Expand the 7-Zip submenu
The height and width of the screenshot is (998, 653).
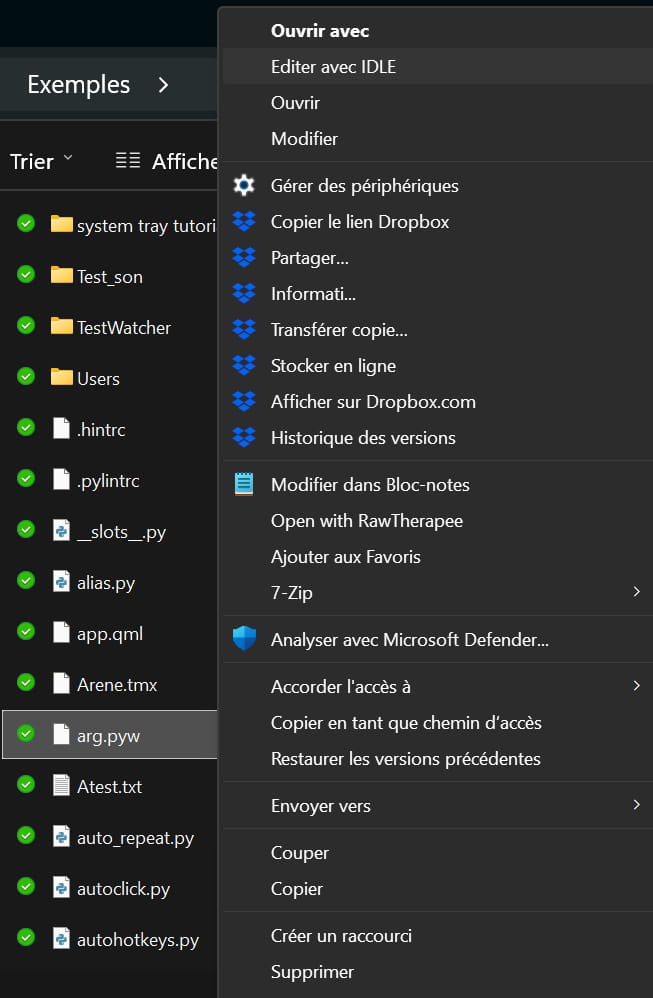pyautogui.click(x=636, y=593)
